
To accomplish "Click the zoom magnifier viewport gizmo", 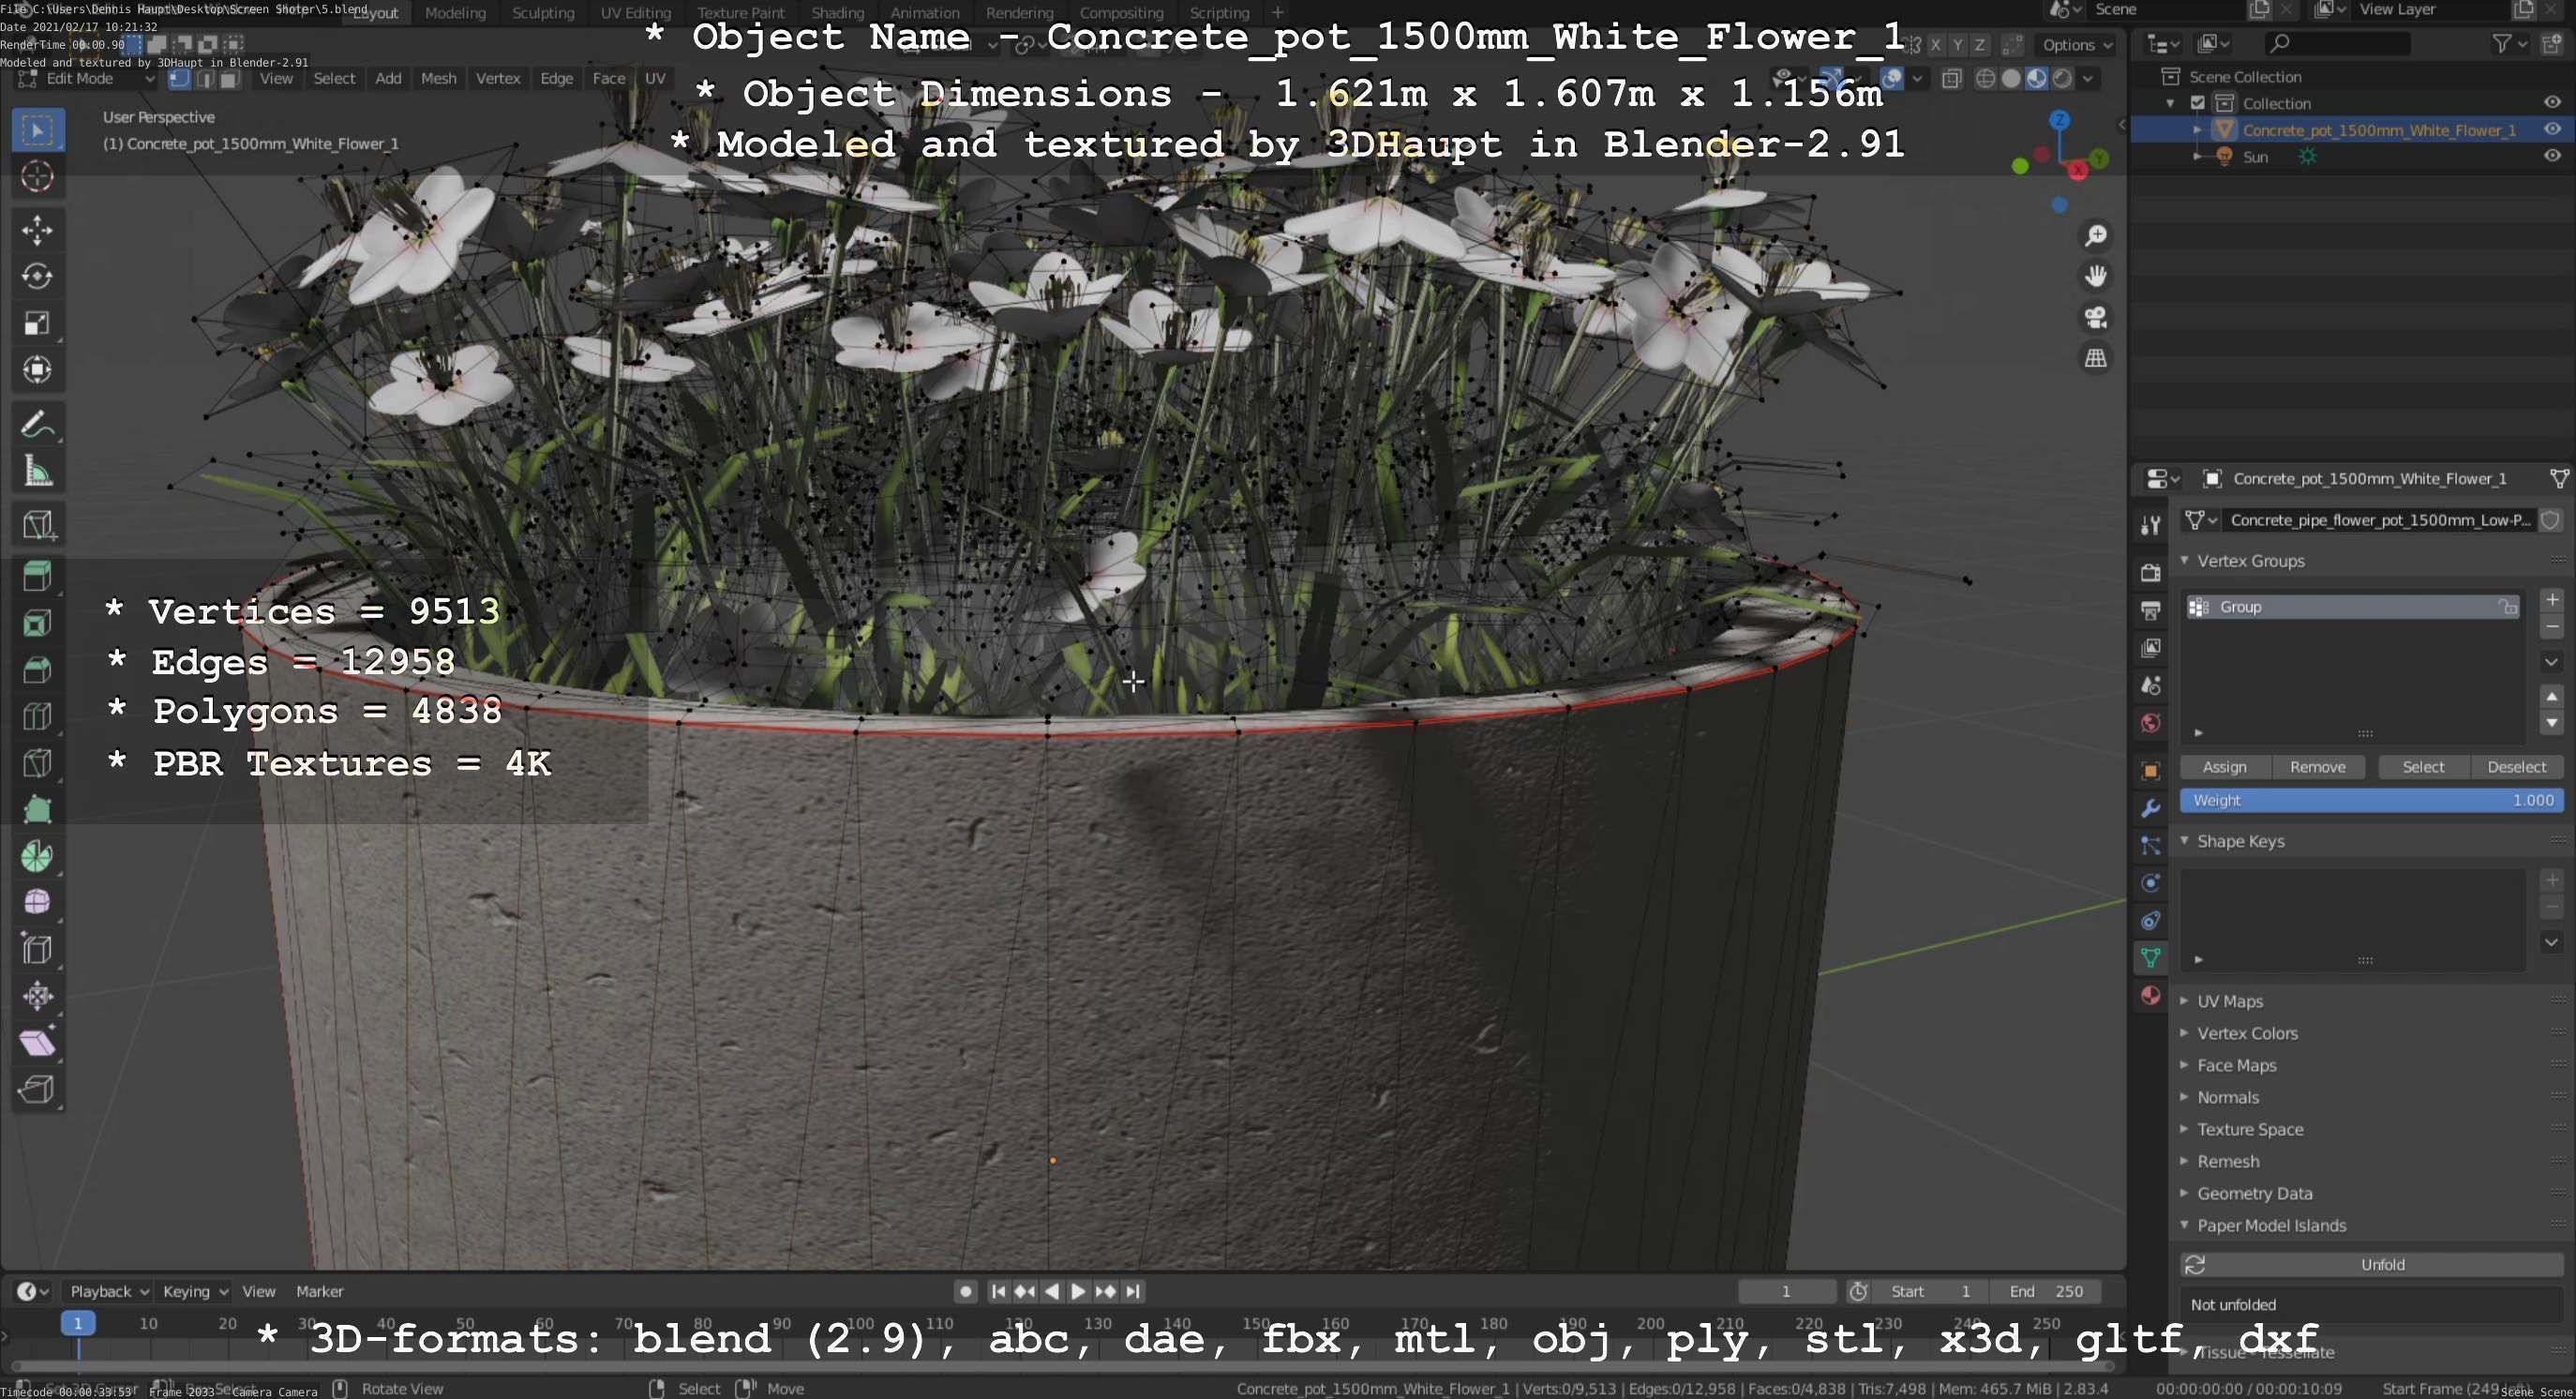I will point(2096,236).
